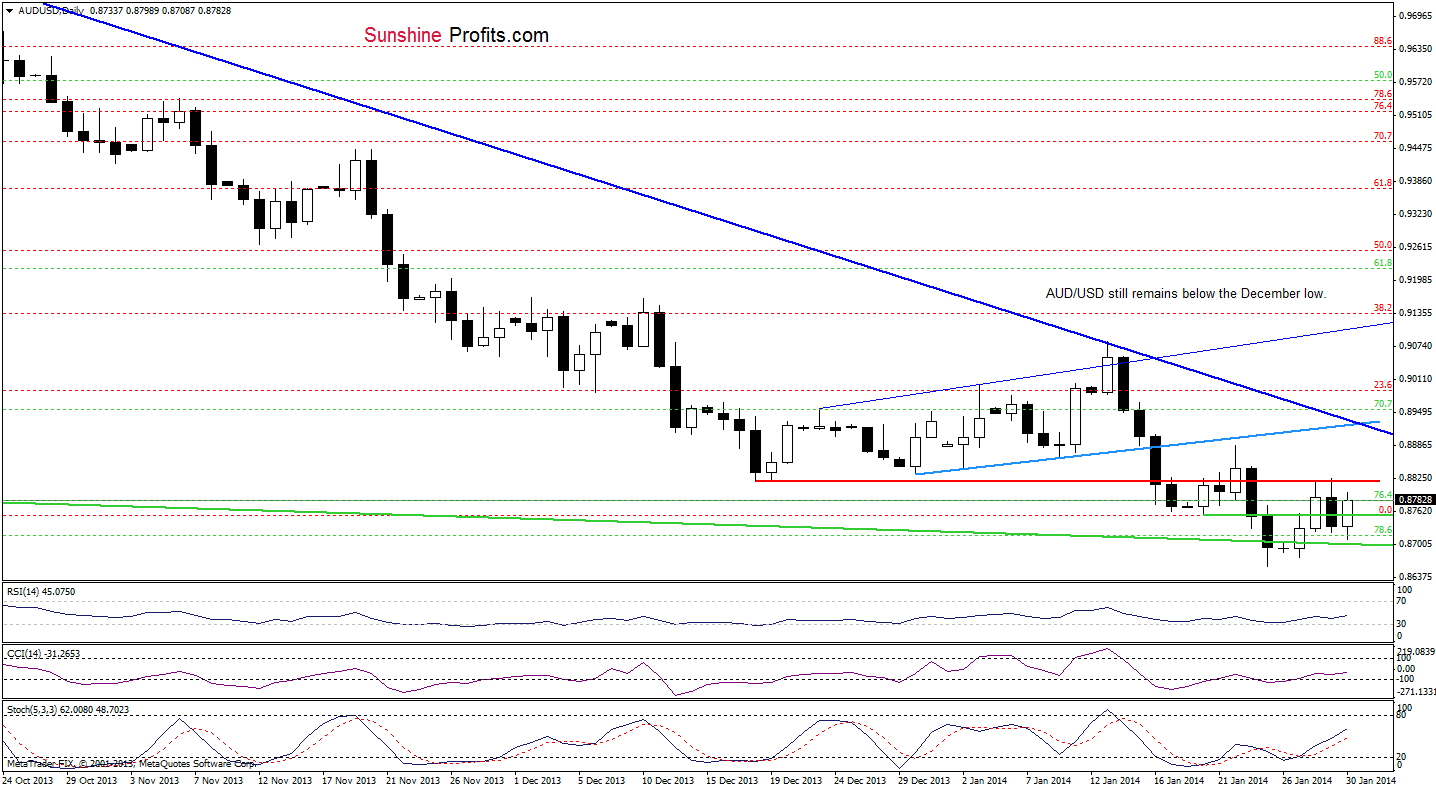Screen dimensions: 1436x789
Task: Click the 88.6 Fibonacci level label
Action: pos(1383,41)
